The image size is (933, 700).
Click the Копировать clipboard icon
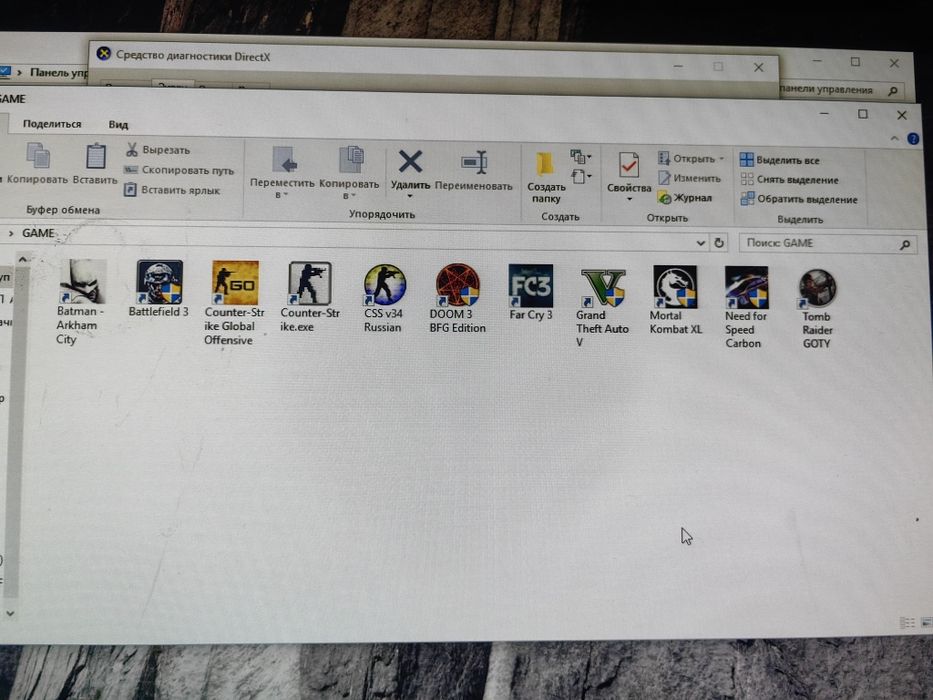coord(38,156)
